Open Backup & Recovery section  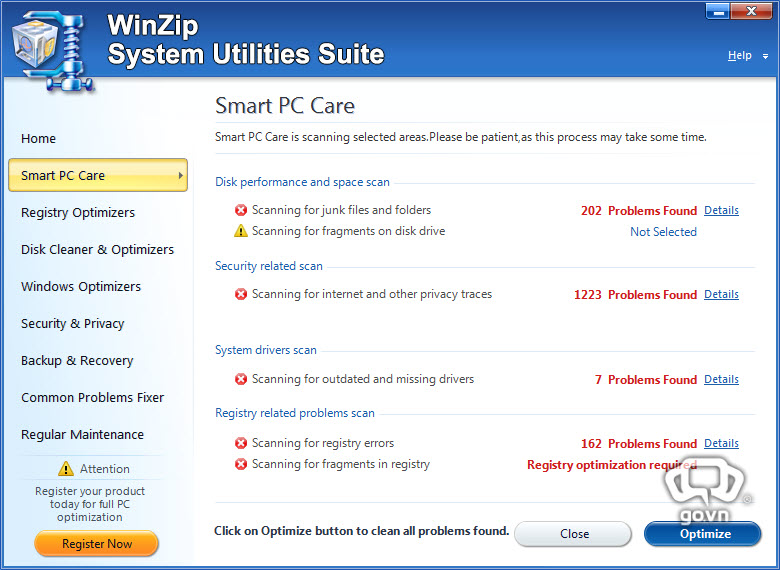[x=77, y=361]
